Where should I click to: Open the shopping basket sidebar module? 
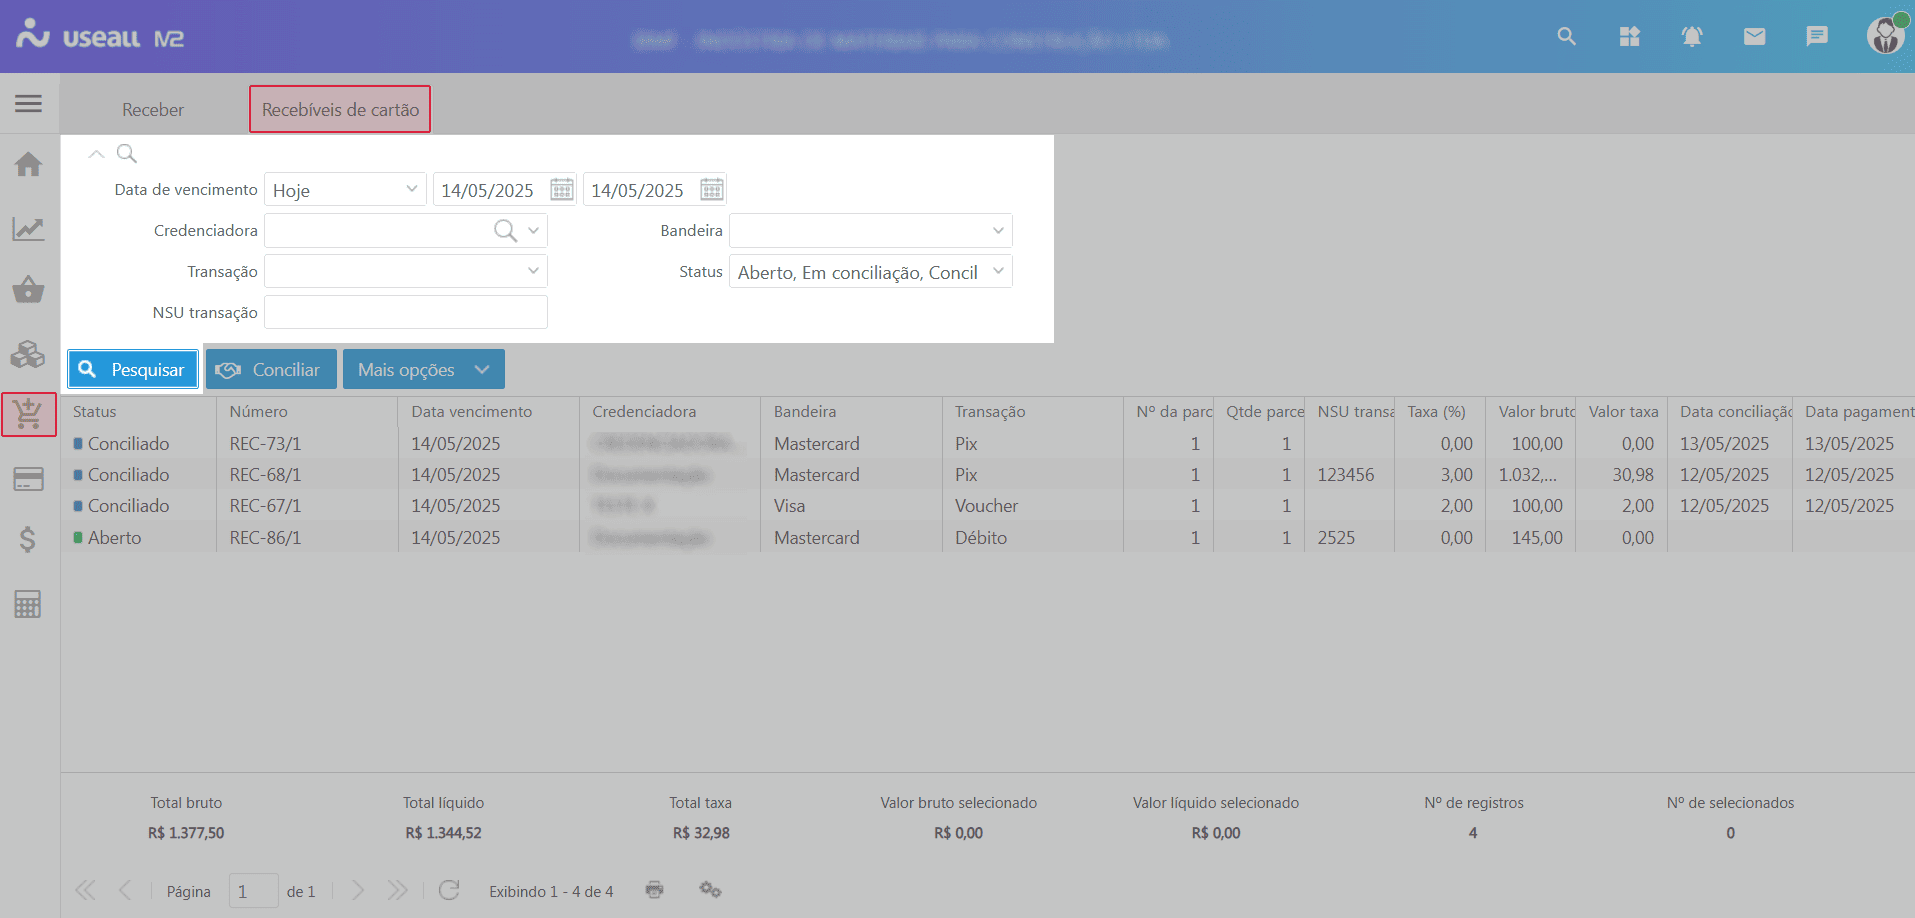pos(28,290)
